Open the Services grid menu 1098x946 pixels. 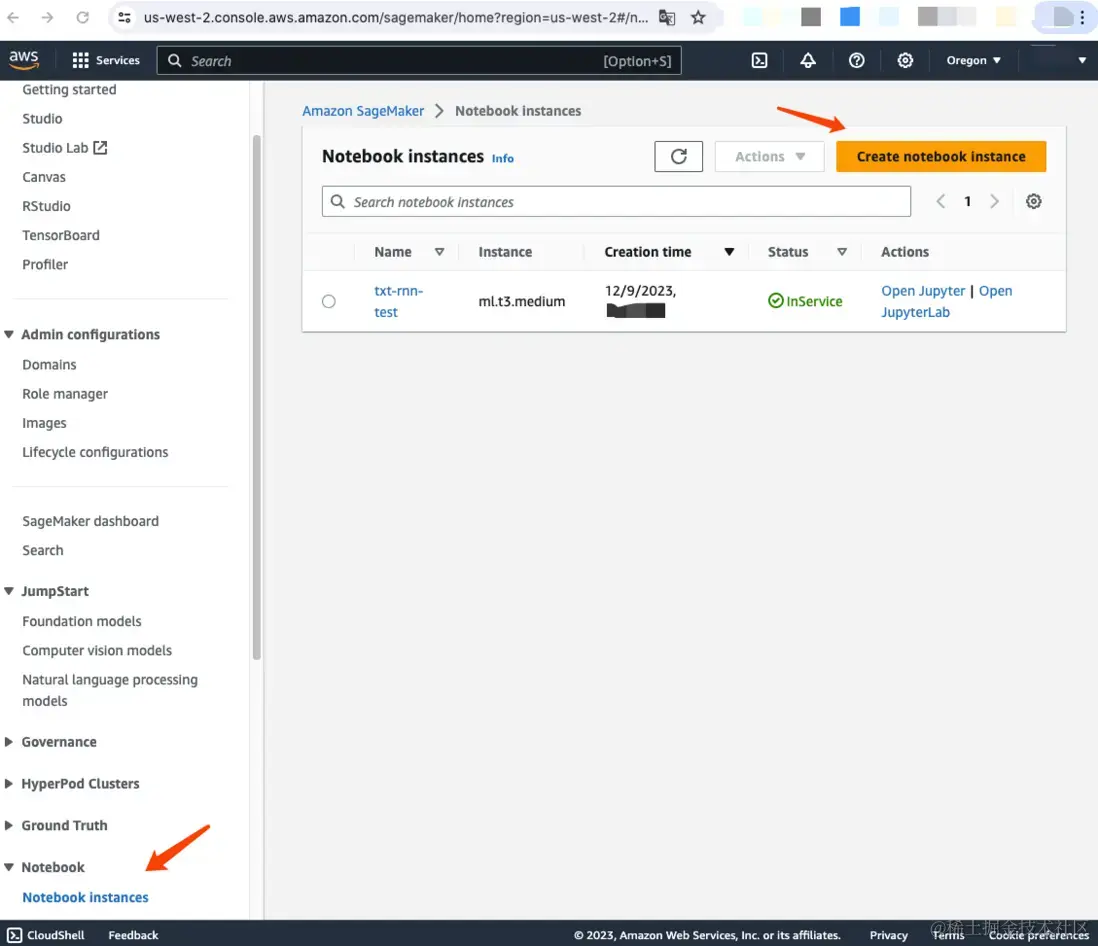click(x=106, y=60)
